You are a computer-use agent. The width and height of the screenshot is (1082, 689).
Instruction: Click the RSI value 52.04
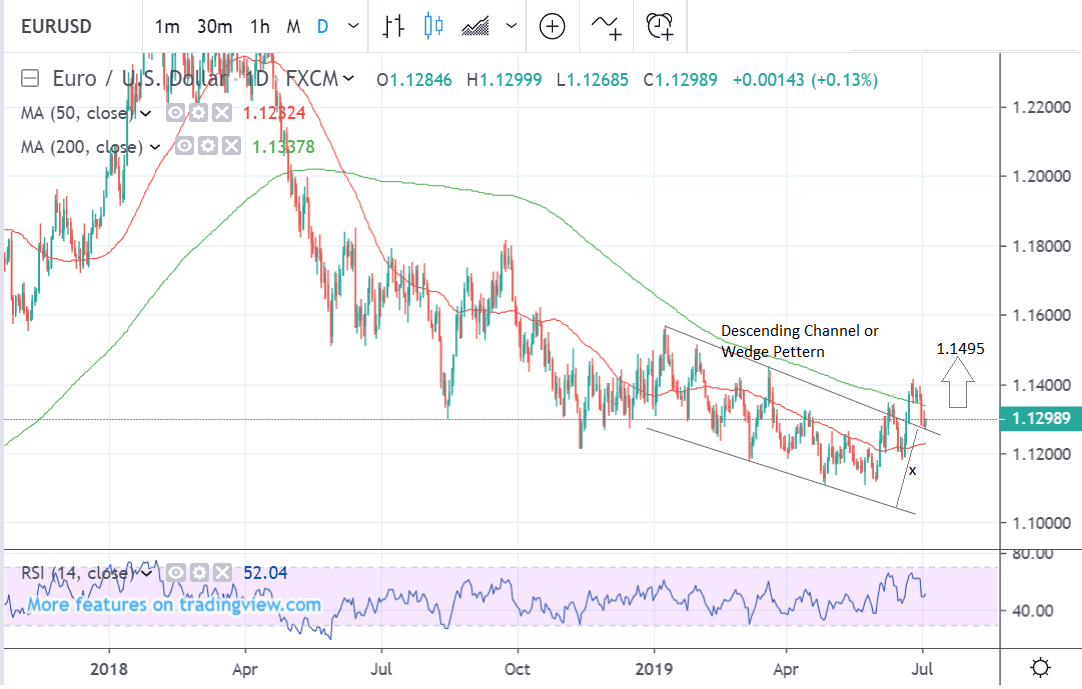[x=265, y=573]
